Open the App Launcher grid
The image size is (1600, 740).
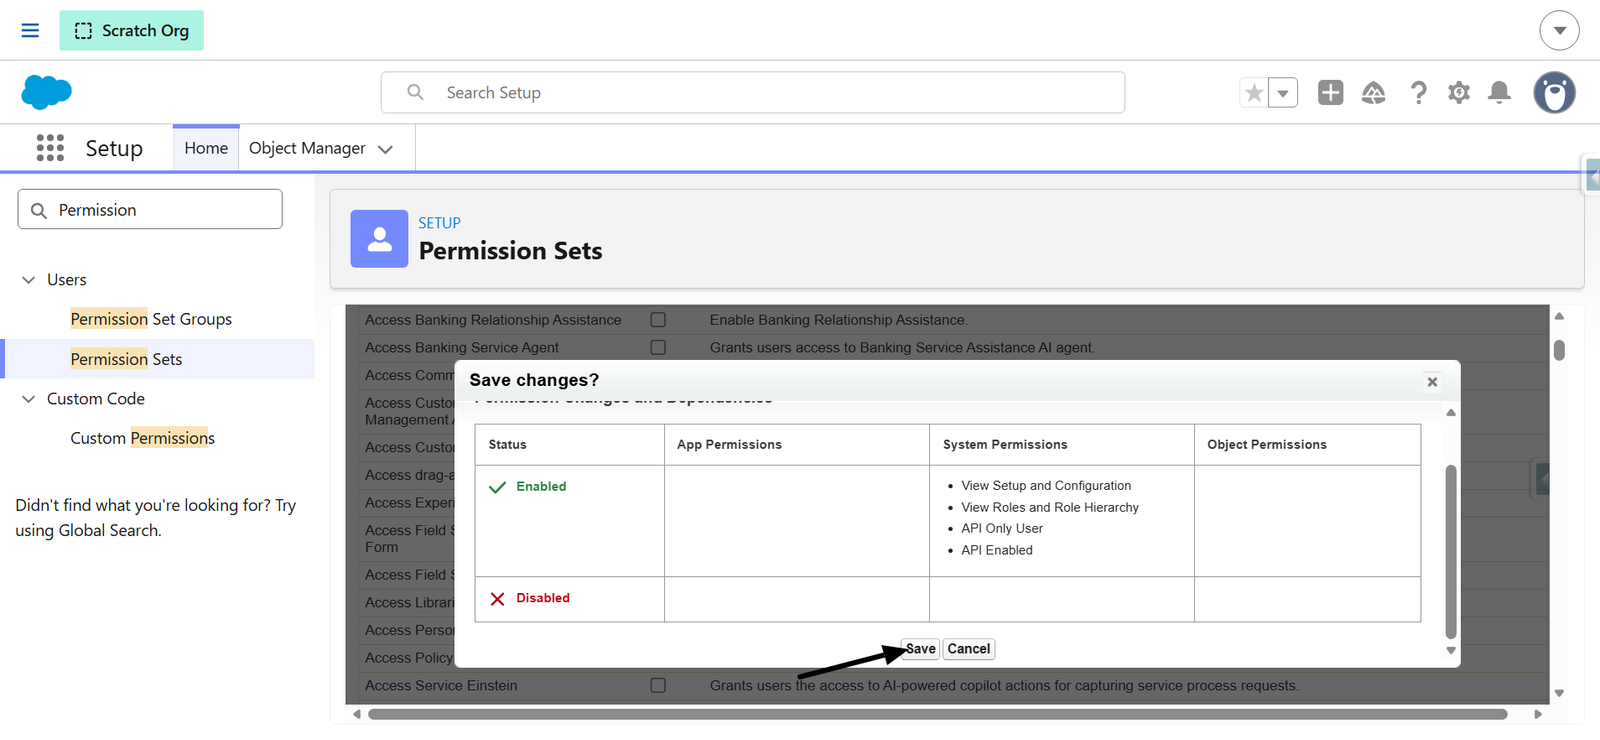coord(50,148)
